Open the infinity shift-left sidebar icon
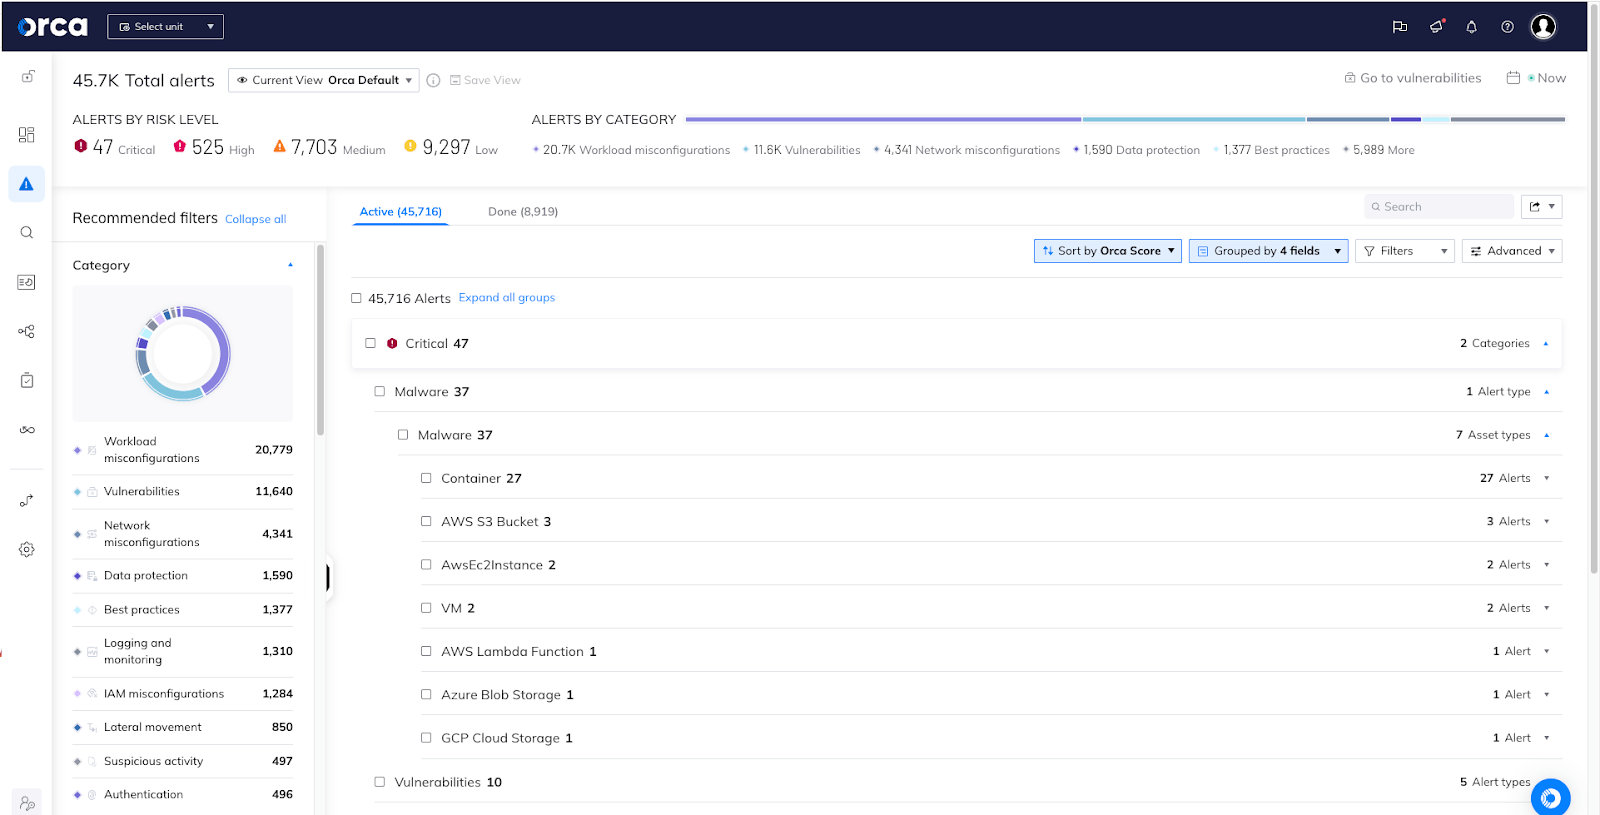 (x=27, y=430)
